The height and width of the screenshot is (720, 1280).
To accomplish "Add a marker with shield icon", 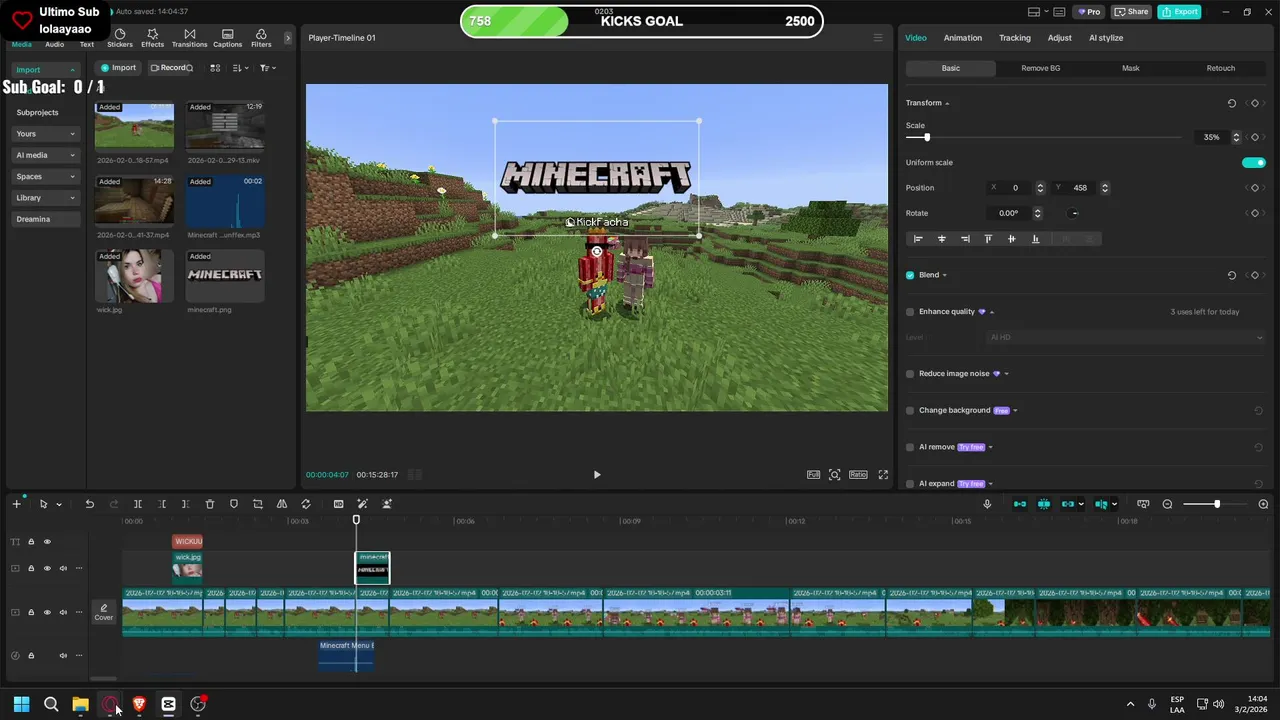I will click(234, 504).
